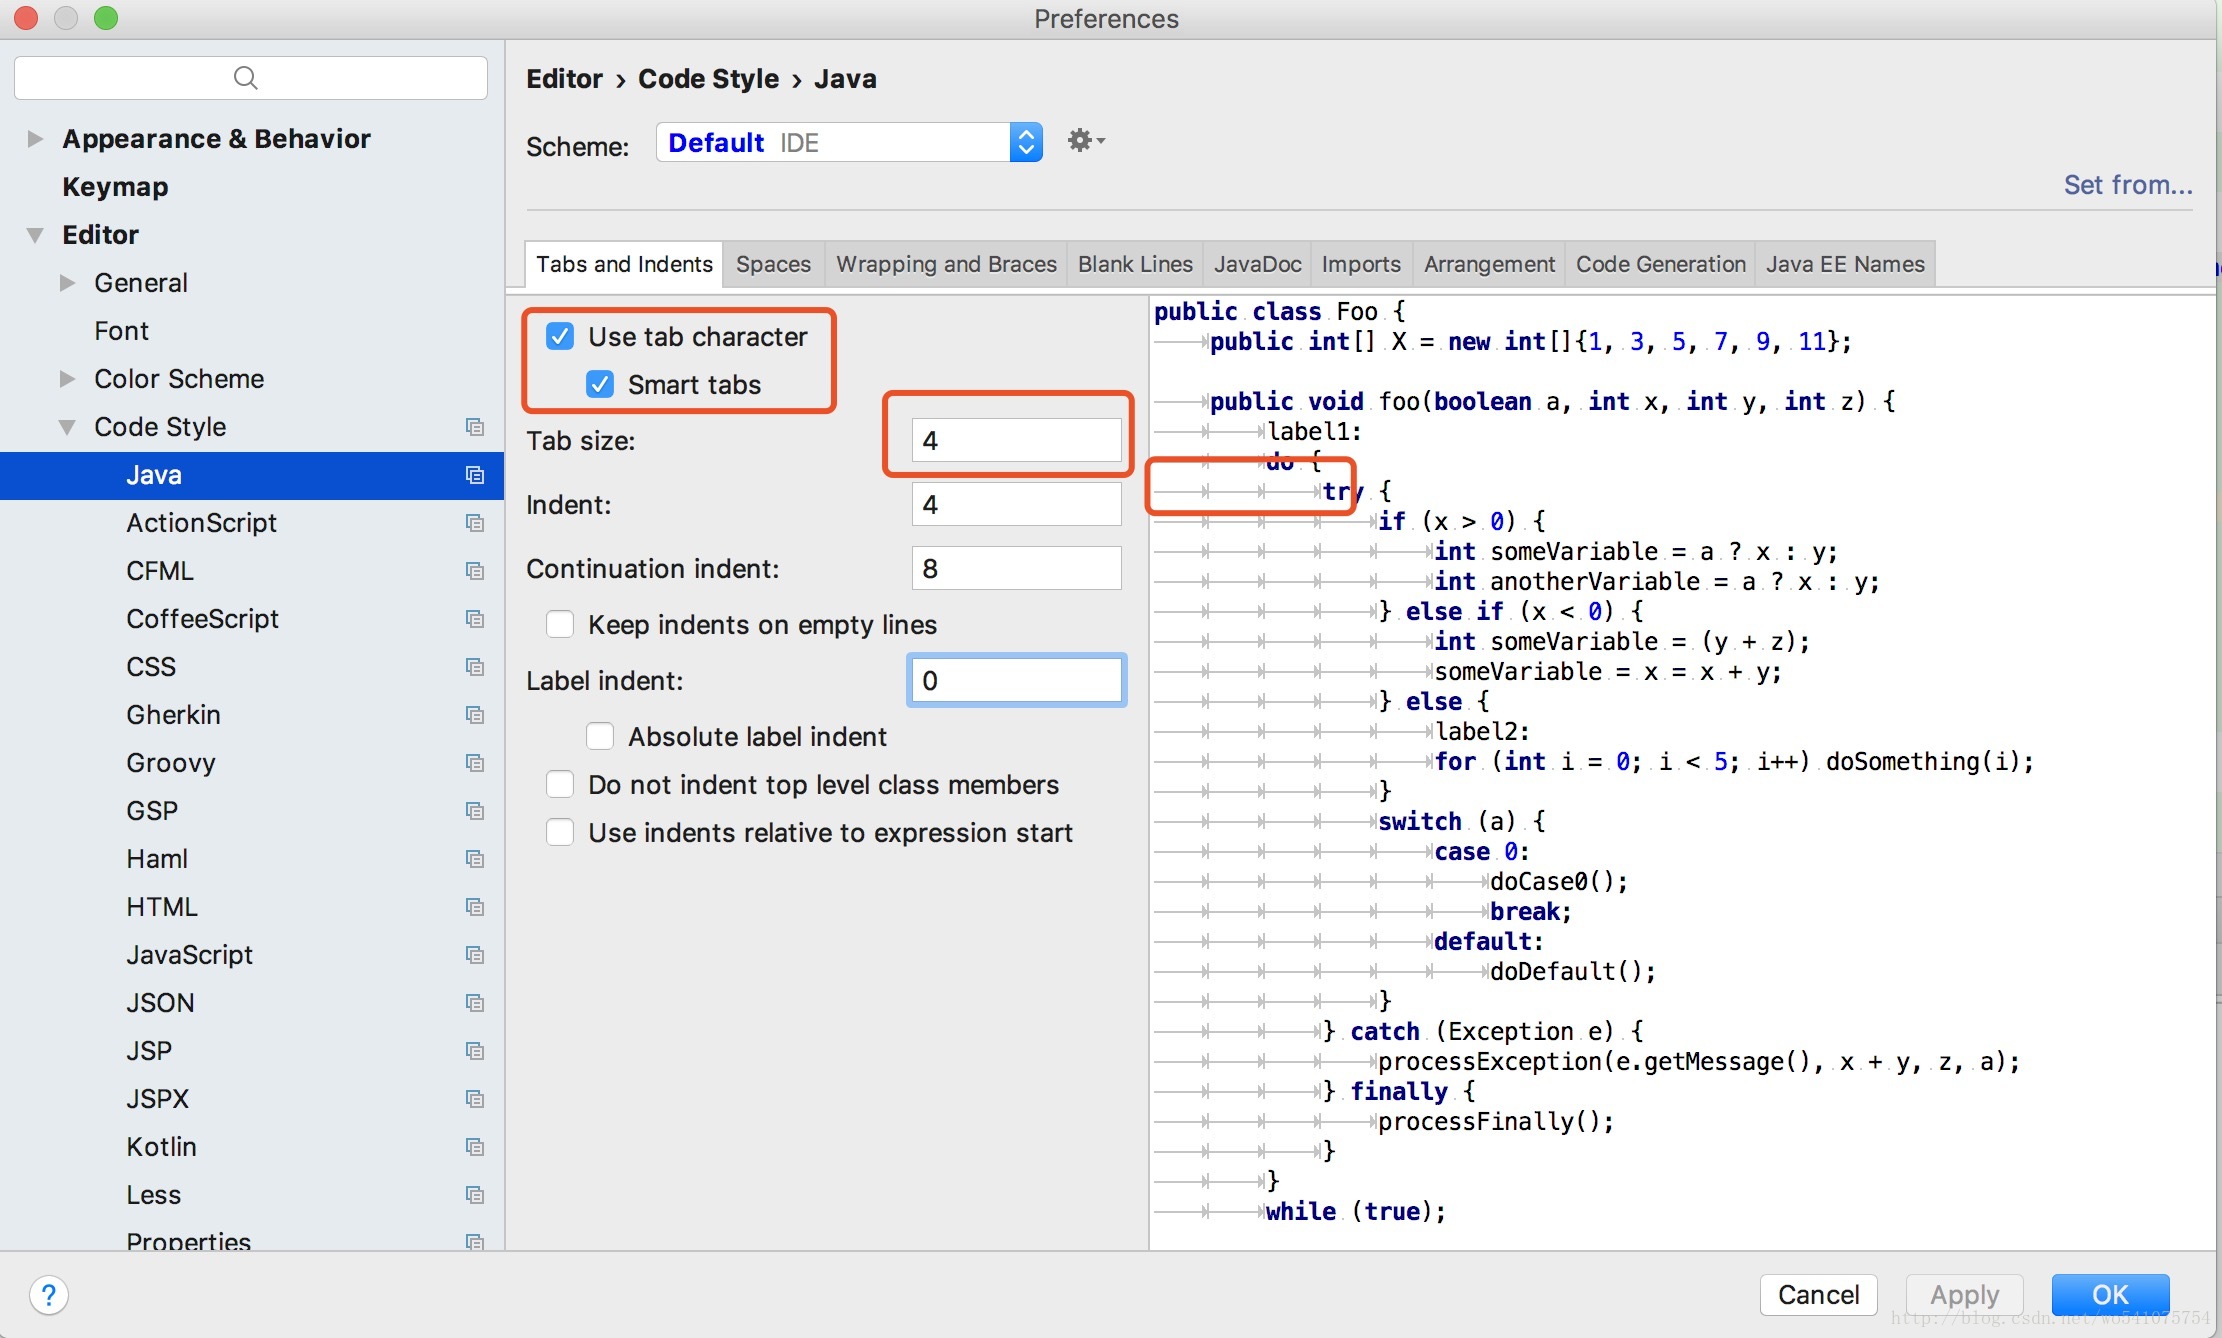Click the copy icon beside Less
This screenshot has height=1338, width=2222.
click(x=475, y=1195)
